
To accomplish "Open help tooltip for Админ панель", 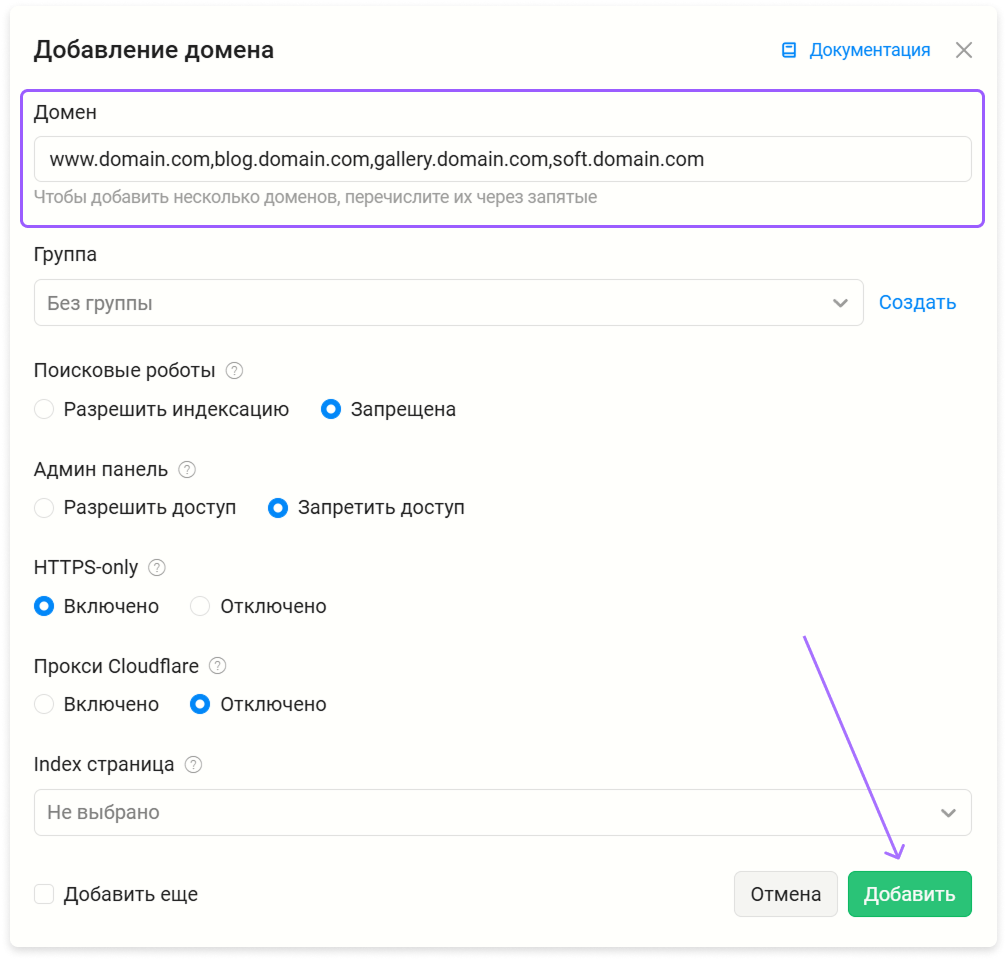I will click(x=187, y=470).
